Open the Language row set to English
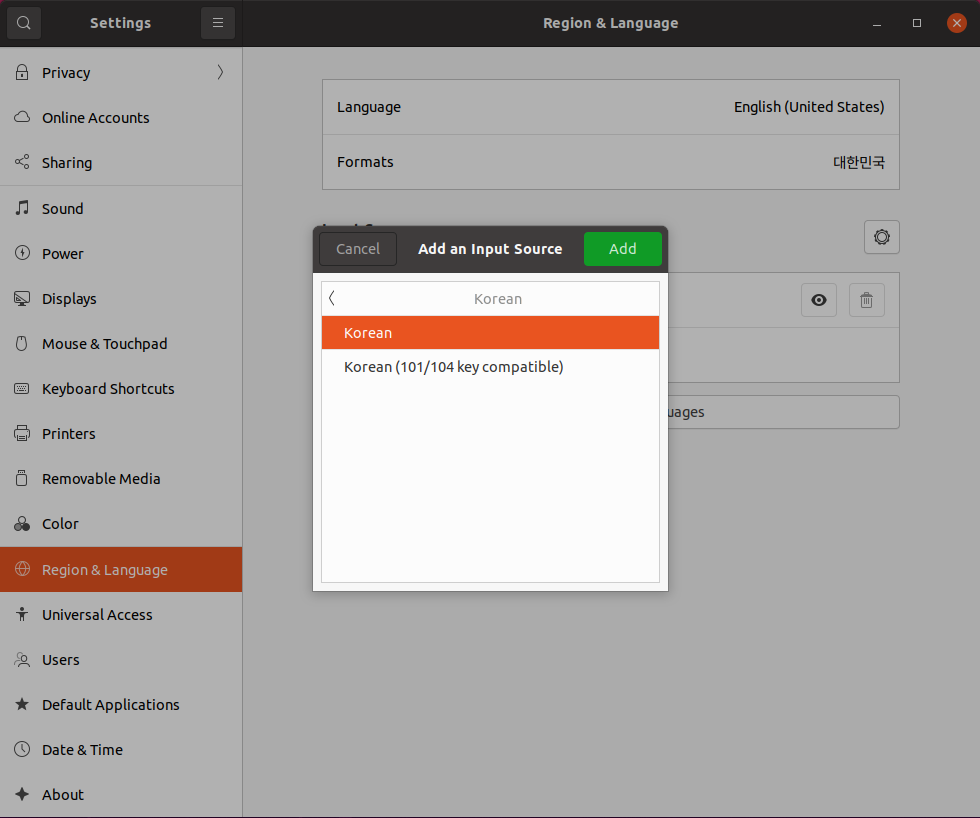 click(x=610, y=107)
